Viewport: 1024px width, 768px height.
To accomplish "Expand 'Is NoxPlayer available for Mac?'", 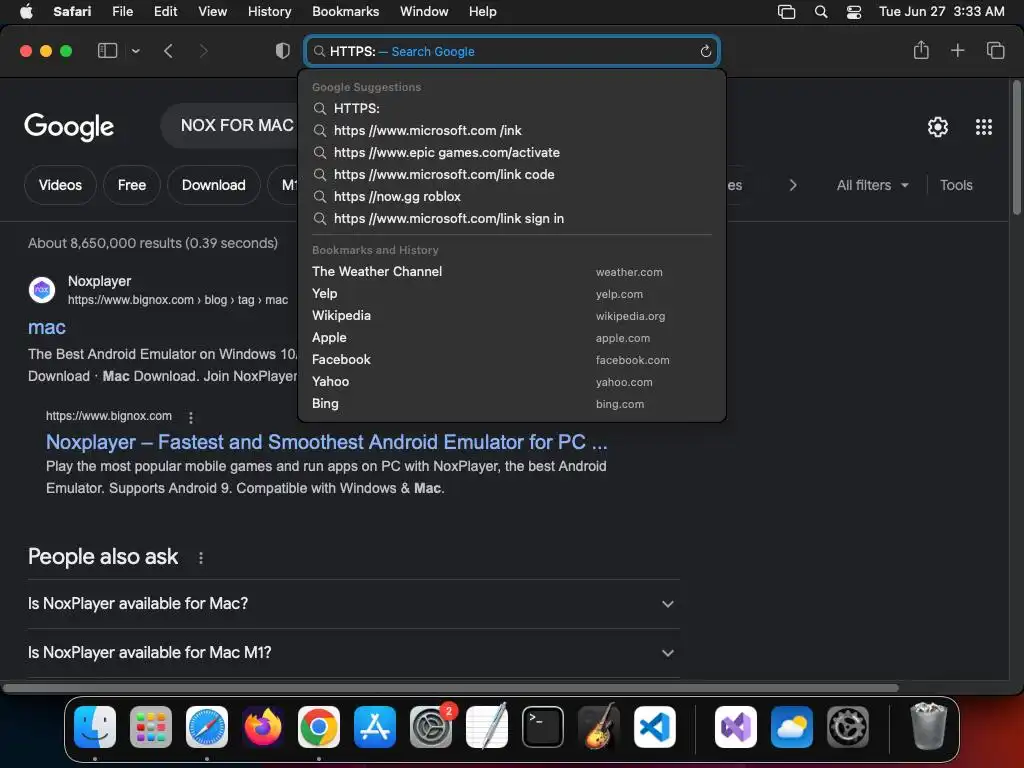I will pos(353,604).
